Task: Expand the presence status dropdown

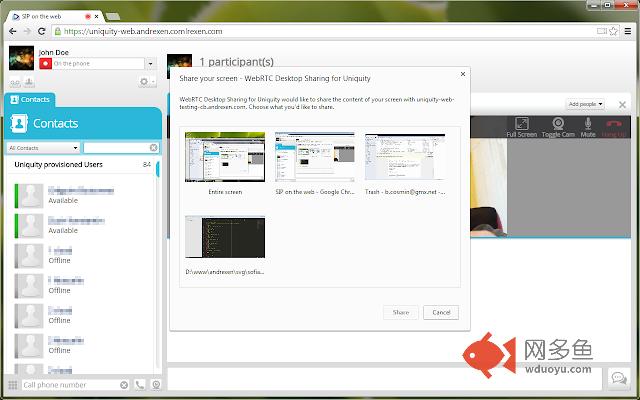Action: click(150, 63)
